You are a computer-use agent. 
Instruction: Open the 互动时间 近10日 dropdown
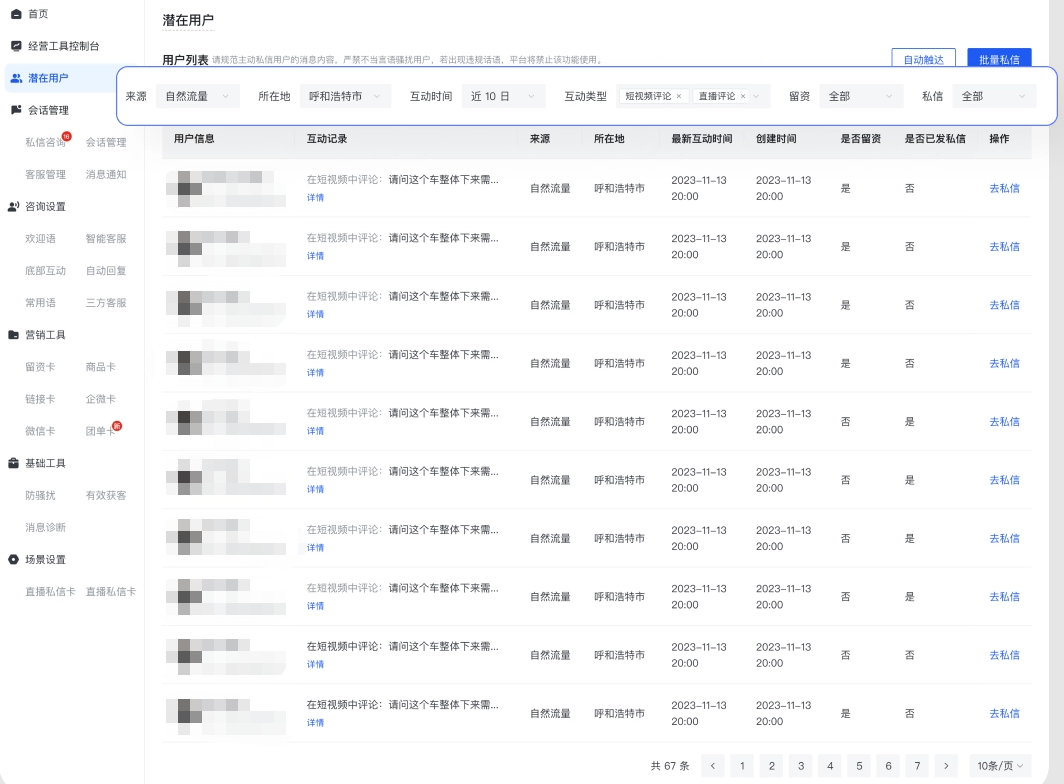tap(504, 96)
